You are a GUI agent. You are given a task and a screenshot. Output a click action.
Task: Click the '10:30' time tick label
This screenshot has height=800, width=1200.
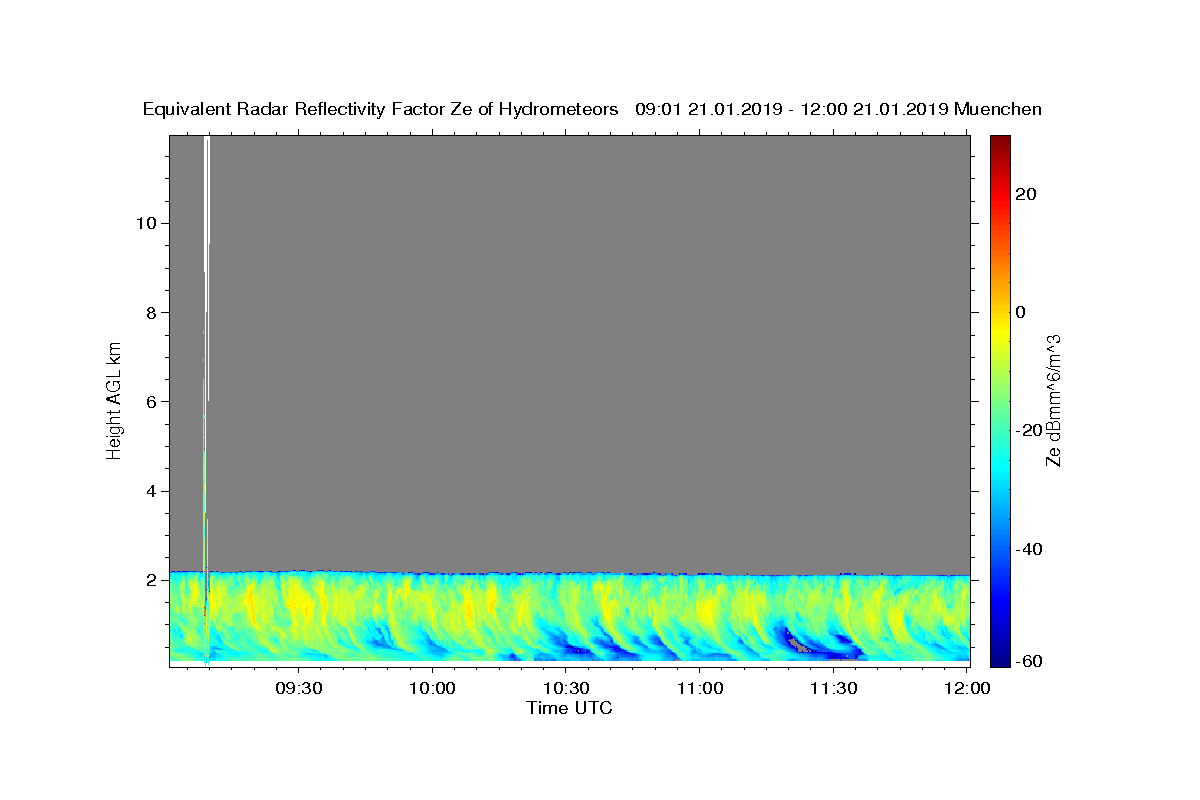567,689
